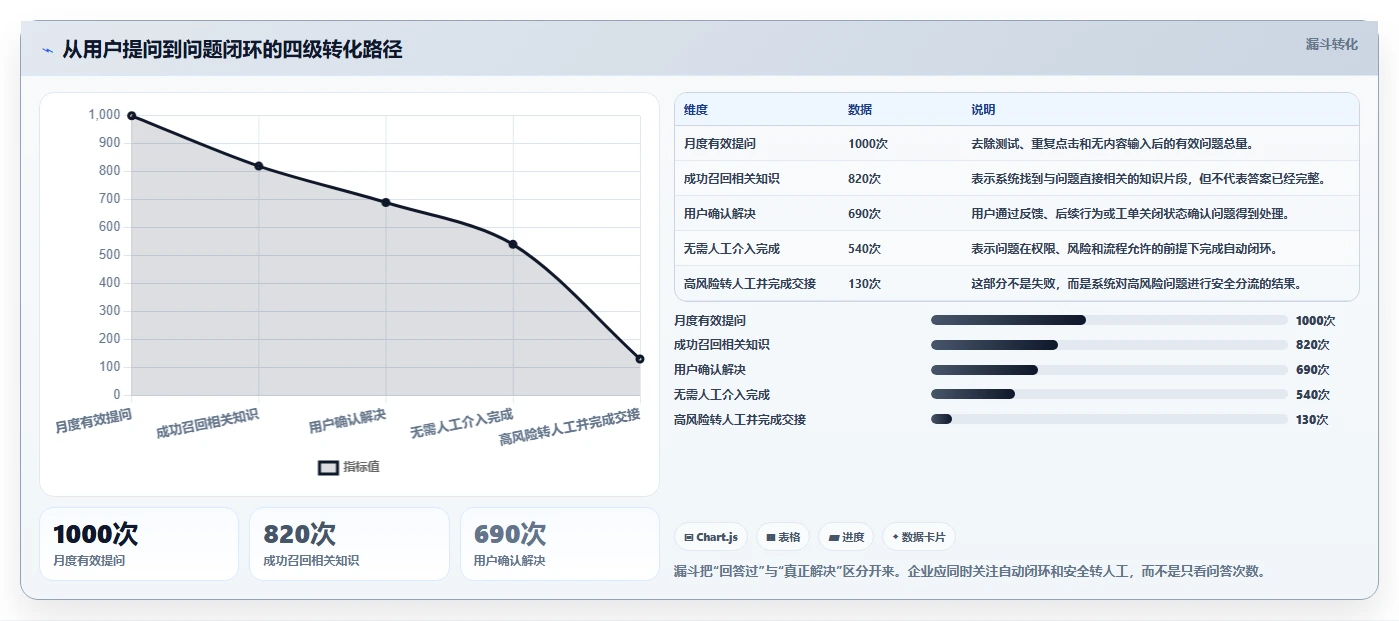Click the 高风险转人工并完成交接 x-axis label
Screen dimensions: 1399x621
570,427
